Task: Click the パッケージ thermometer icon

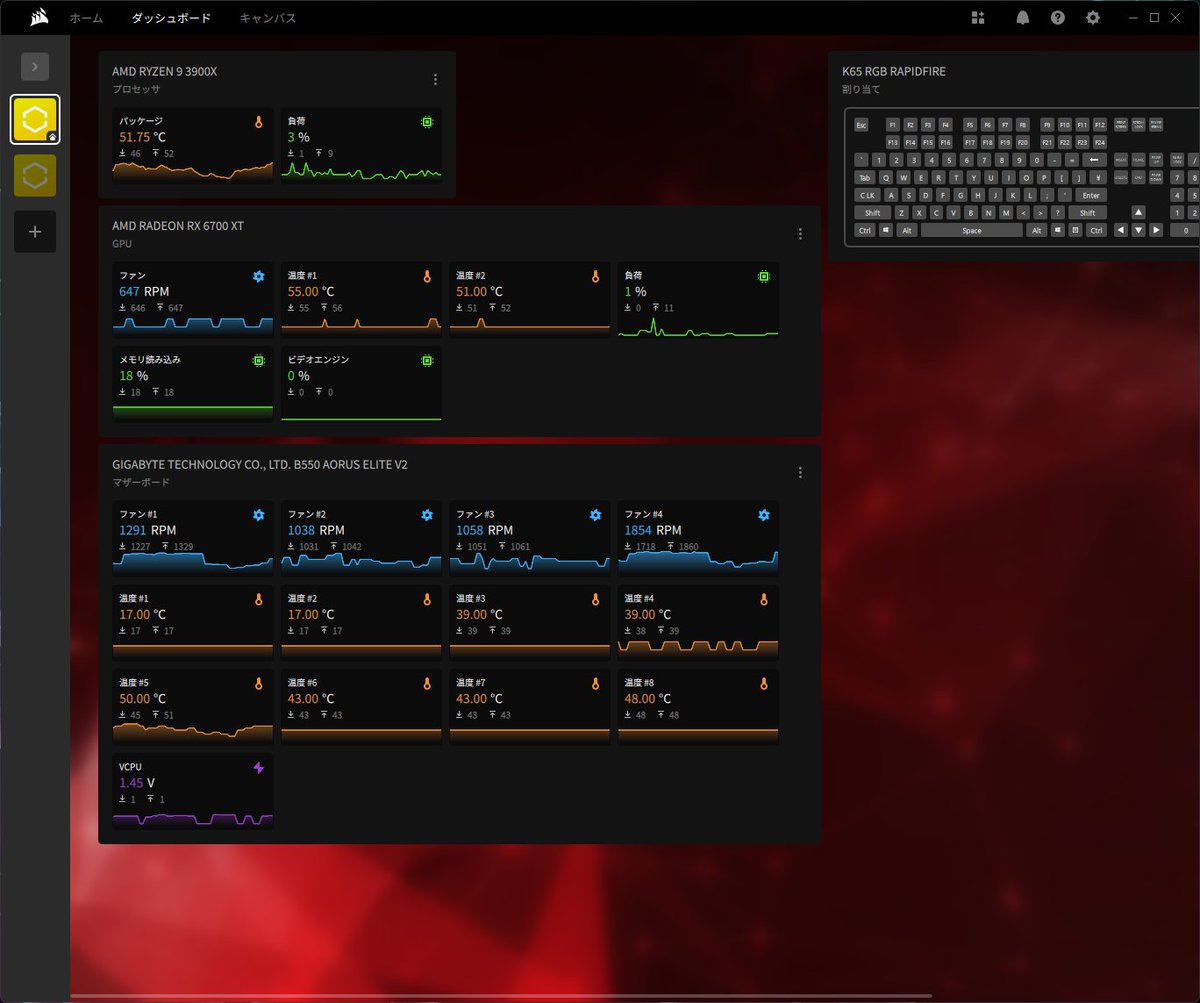Action: 258,122
